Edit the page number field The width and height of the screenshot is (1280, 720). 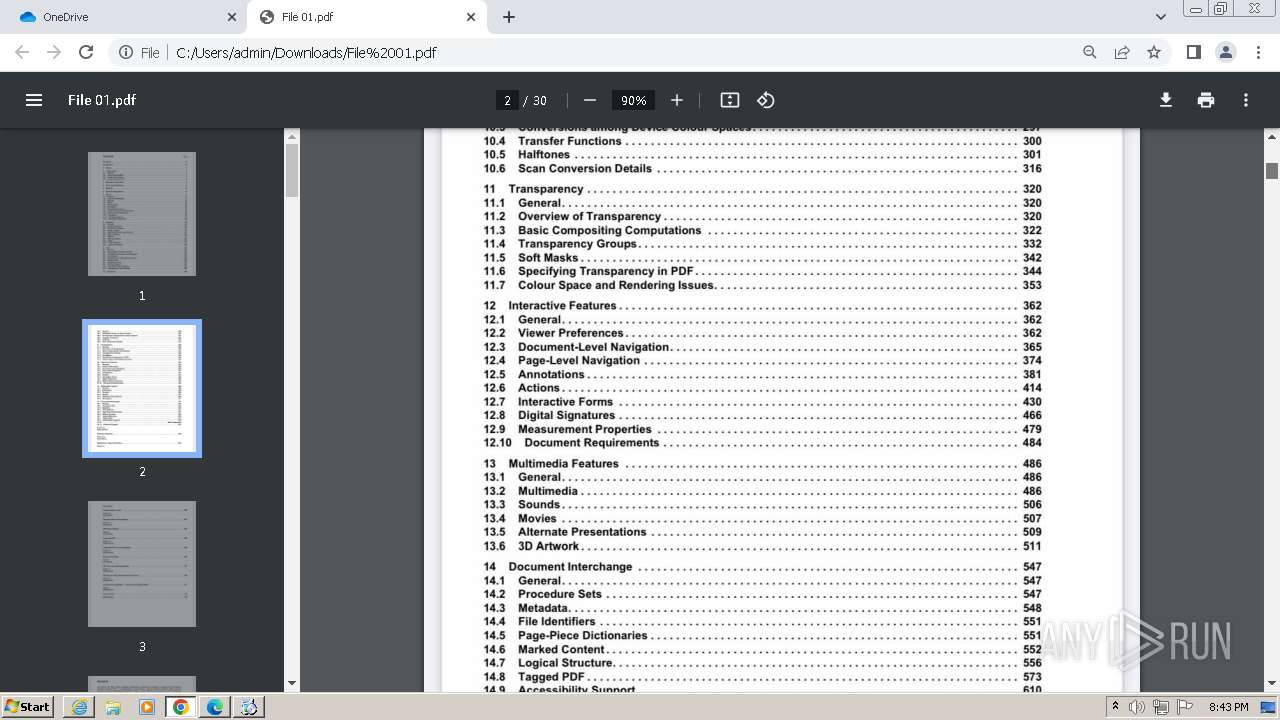pos(507,100)
